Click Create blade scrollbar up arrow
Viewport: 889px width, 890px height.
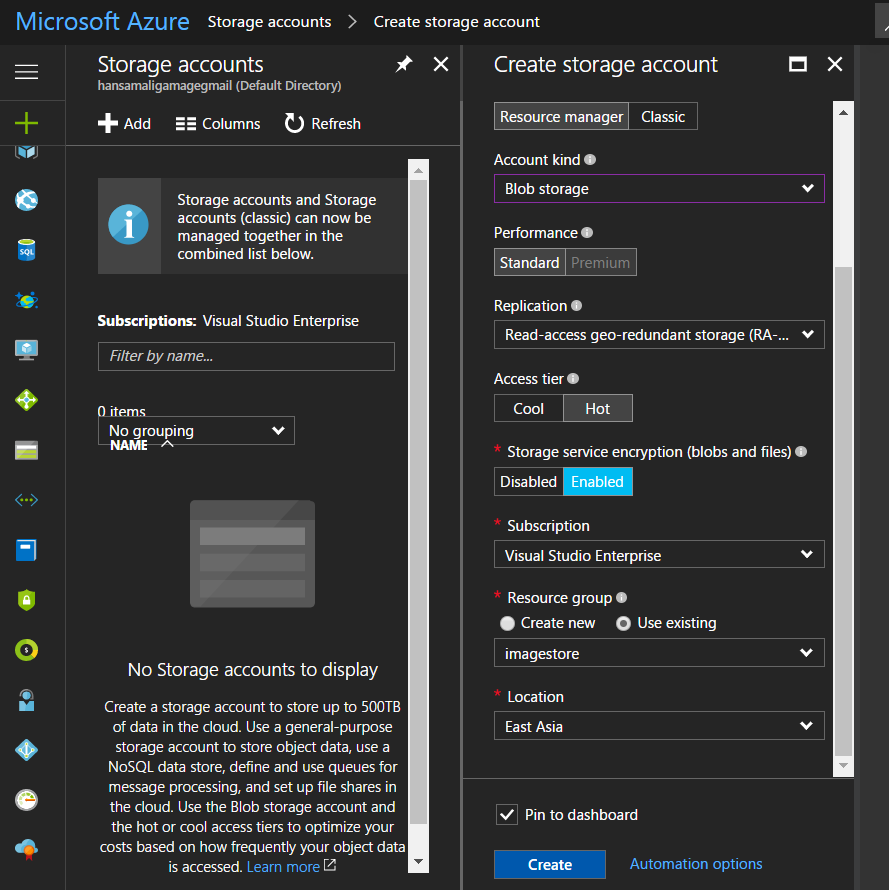tap(844, 112)
